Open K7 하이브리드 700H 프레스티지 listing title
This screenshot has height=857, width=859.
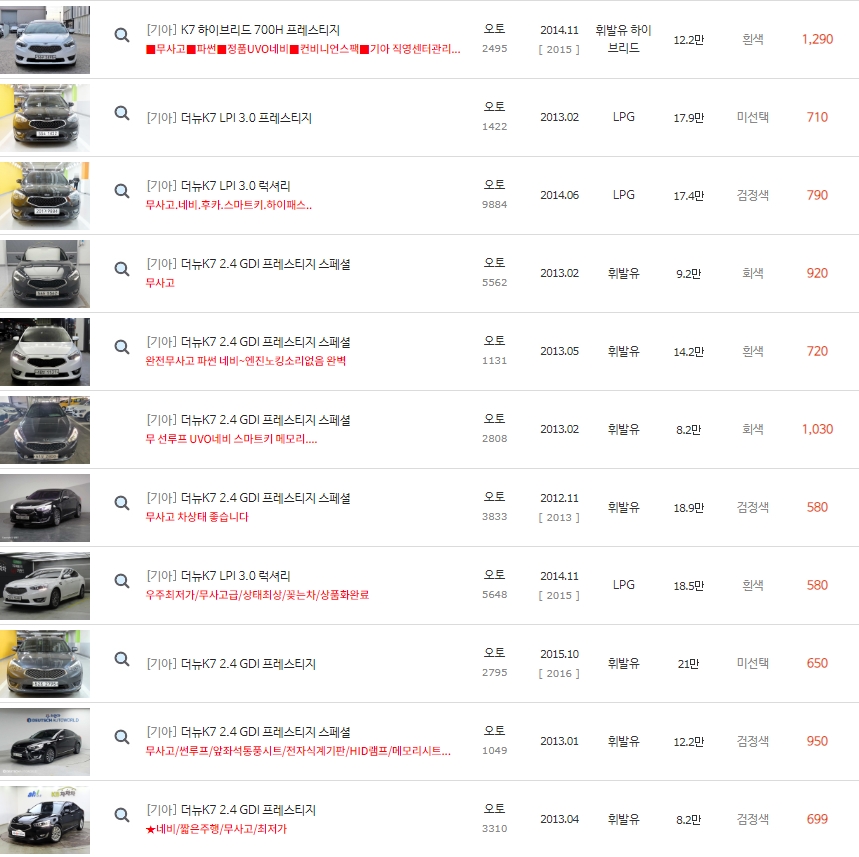[243, 30]
